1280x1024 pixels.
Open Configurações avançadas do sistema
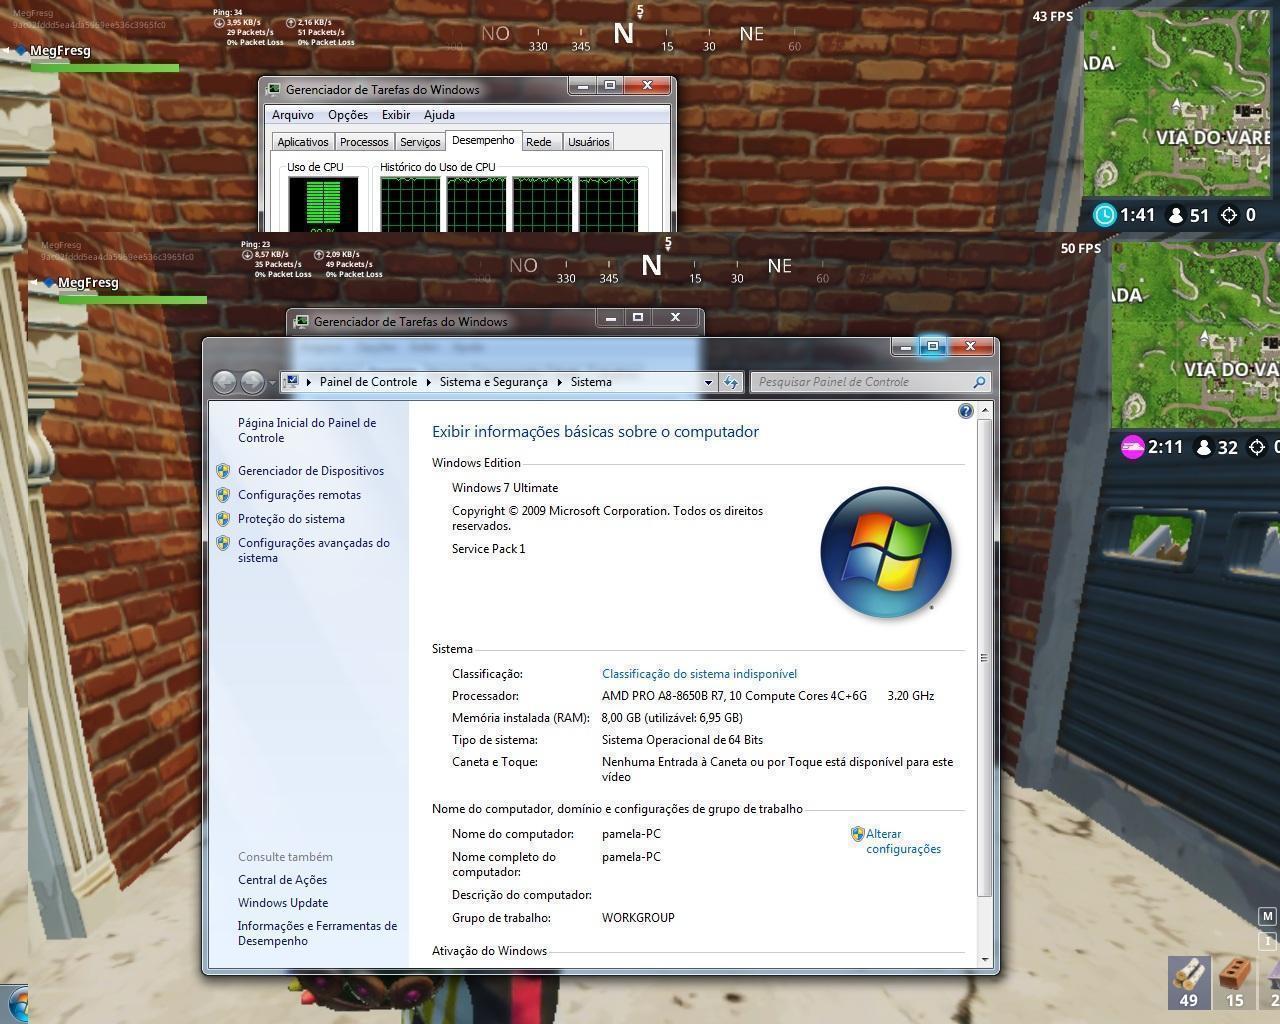(x=314, y=550)
